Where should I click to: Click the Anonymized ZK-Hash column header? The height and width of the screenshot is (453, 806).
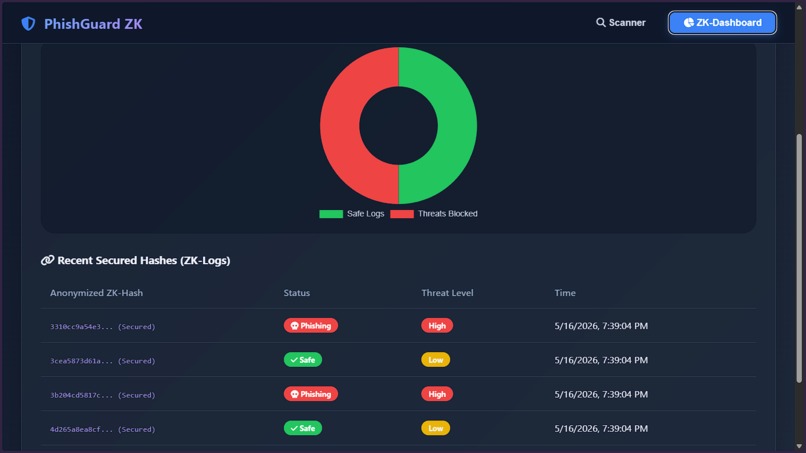click(97, 293)
